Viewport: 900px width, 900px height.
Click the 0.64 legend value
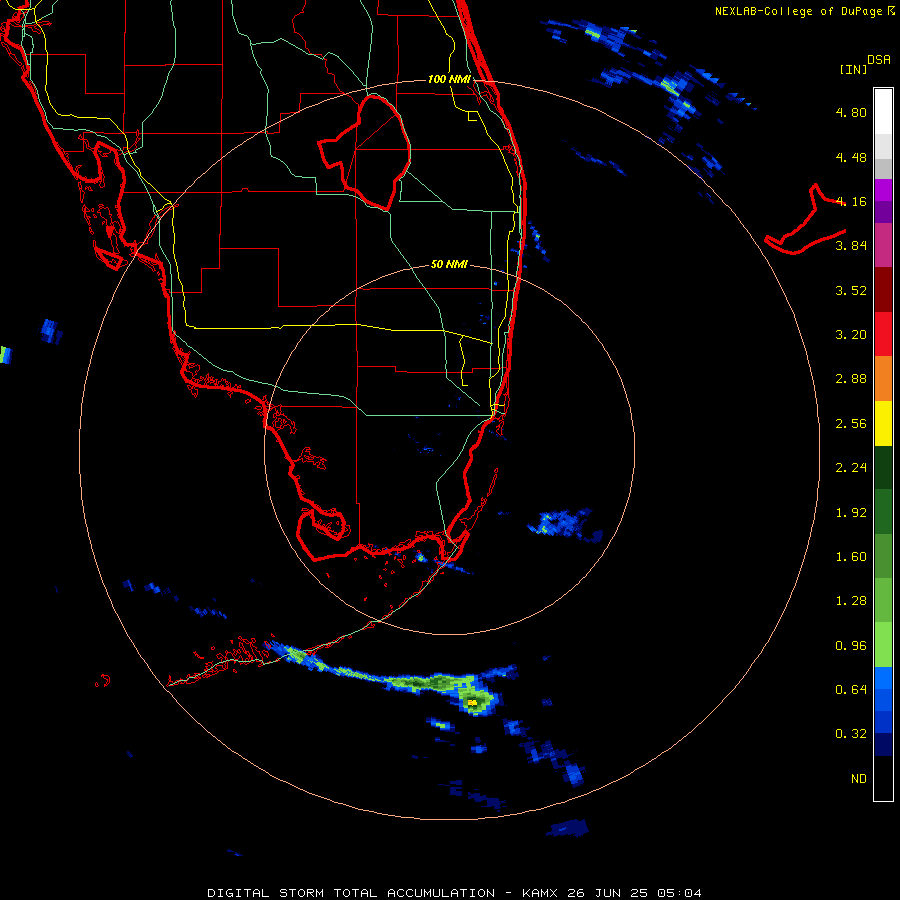pos(851,689)
